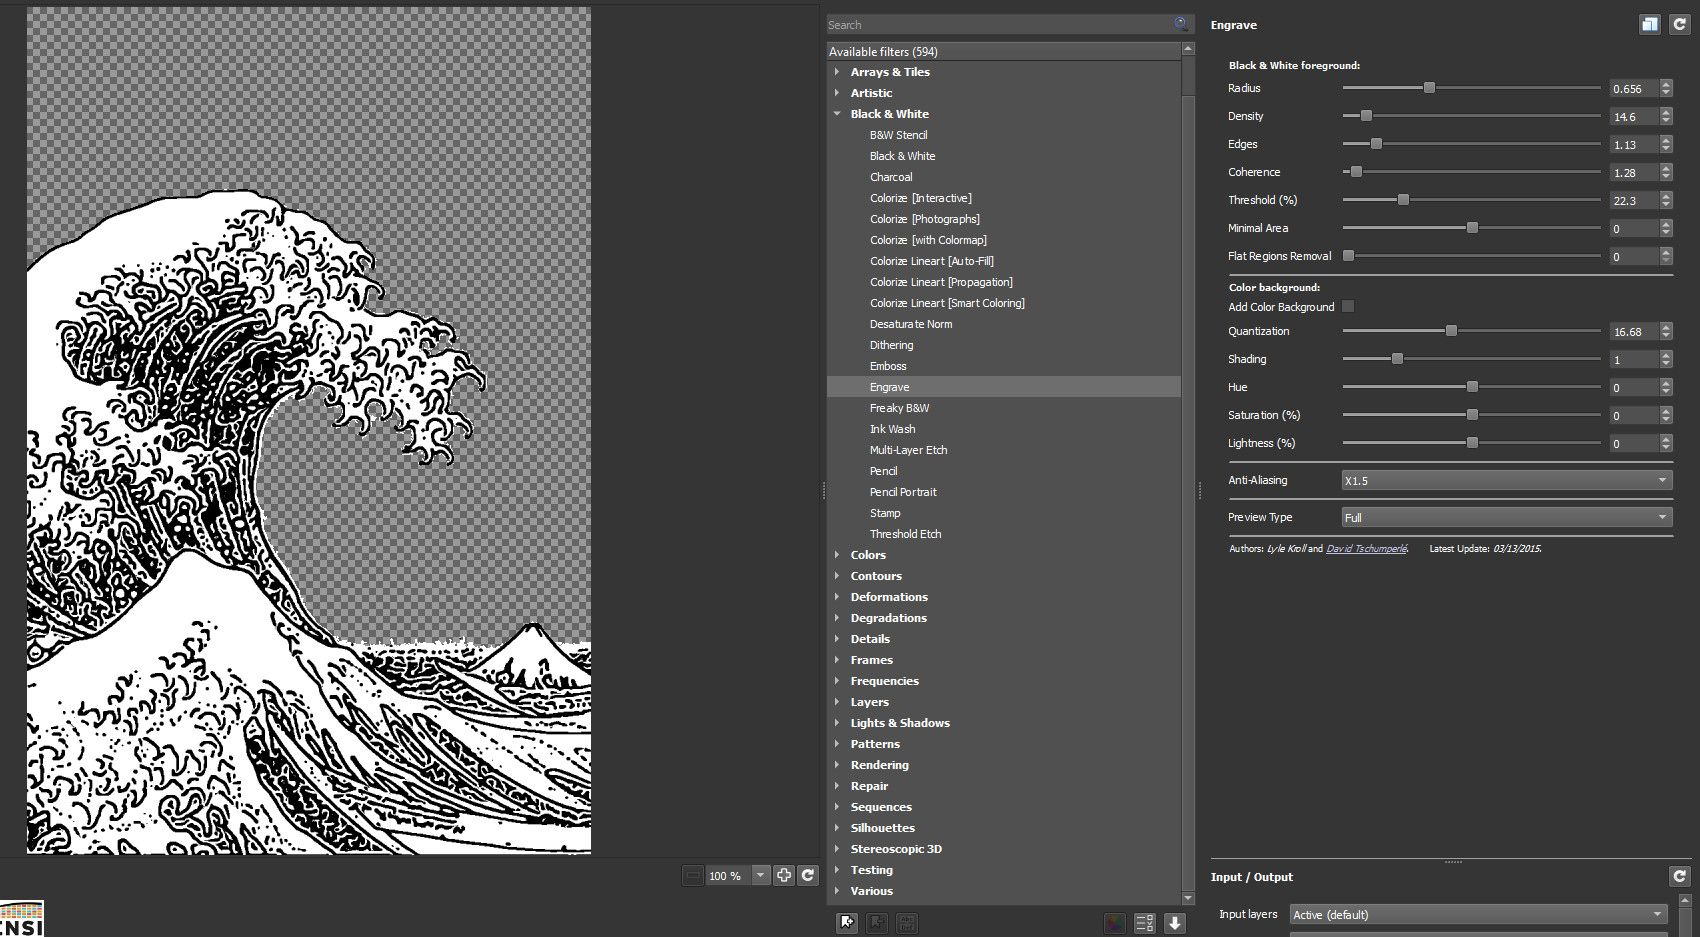Screen dimensions: 1700x937
Task: Select the Ink Wash filter
Action: pos(892,429)
